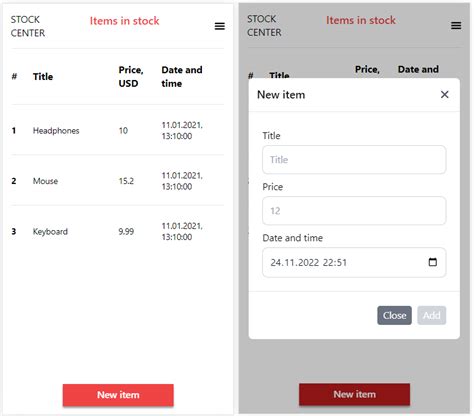Select the Headphones row
Viewport: 474px width, 416px height.
[x=117, y=130]
